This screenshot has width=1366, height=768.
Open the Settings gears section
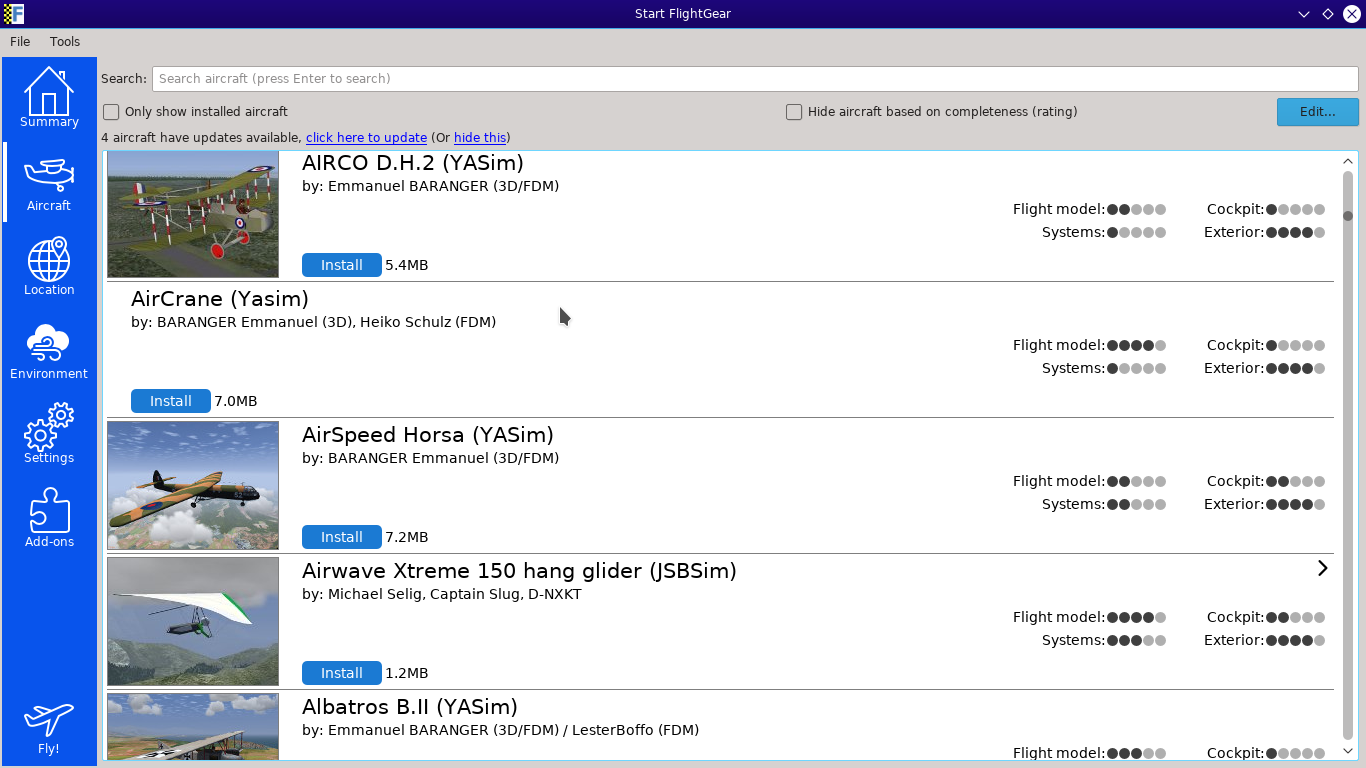click(x=49, y=434)
